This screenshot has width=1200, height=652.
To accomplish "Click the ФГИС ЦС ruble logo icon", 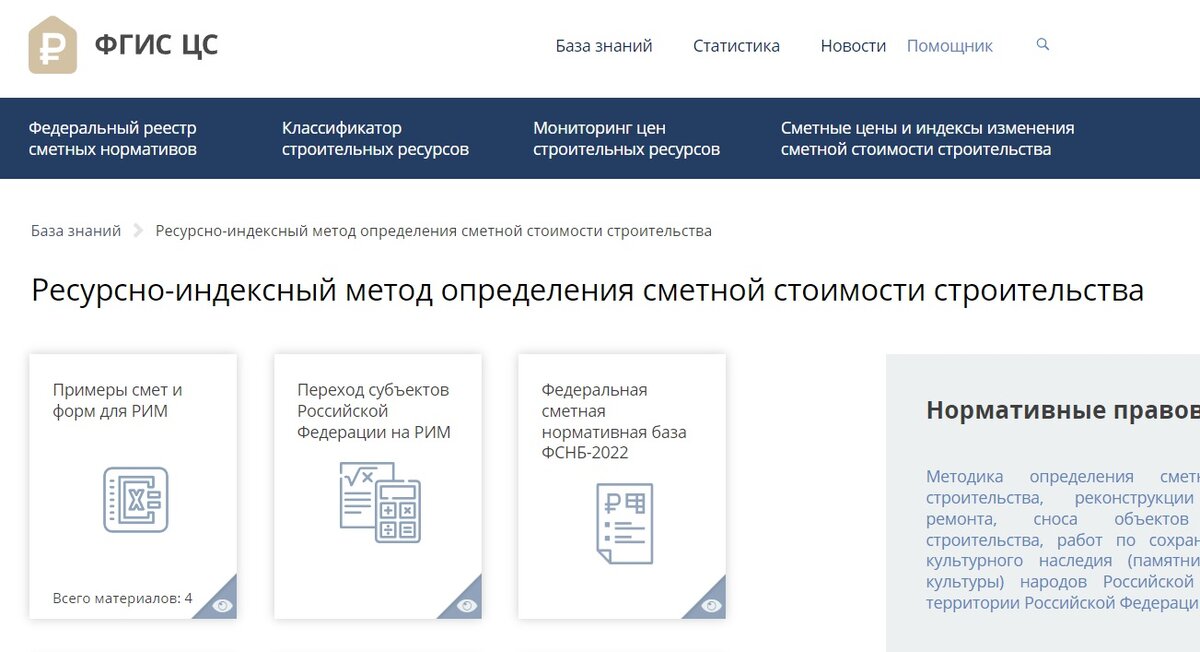I will pos(53,45).
